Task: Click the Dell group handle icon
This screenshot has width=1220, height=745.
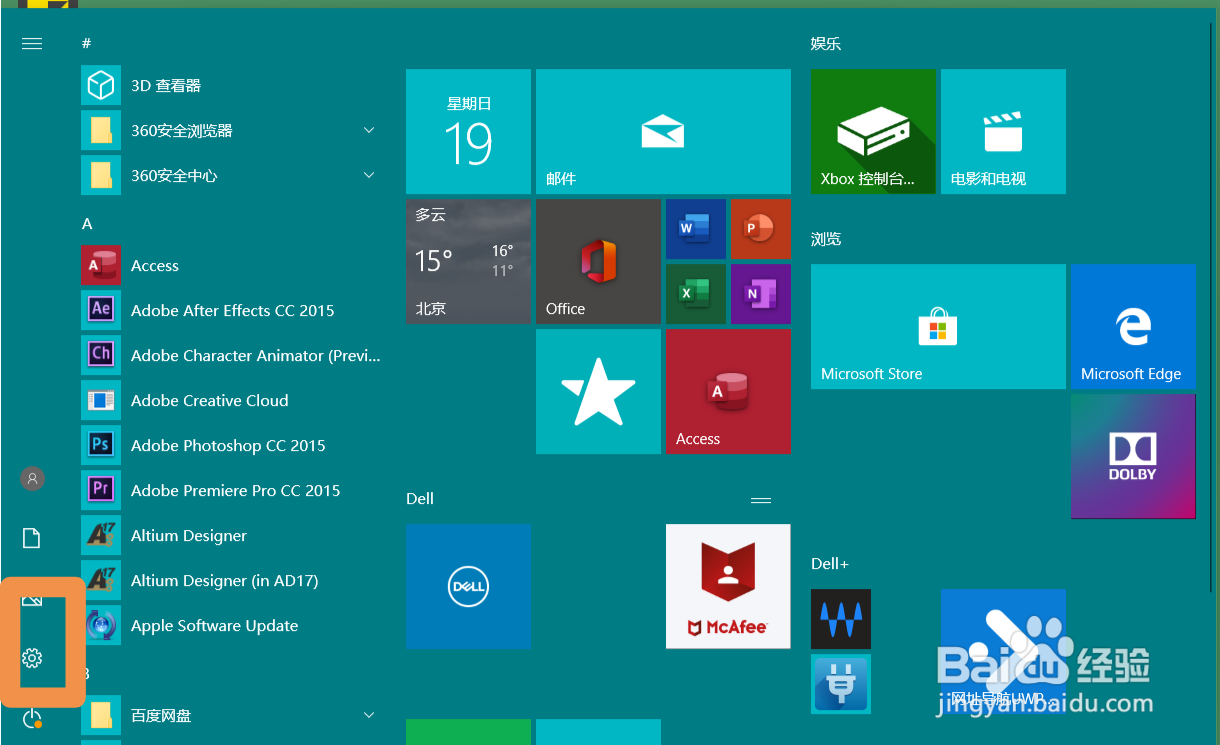Action: coord(761,499)
